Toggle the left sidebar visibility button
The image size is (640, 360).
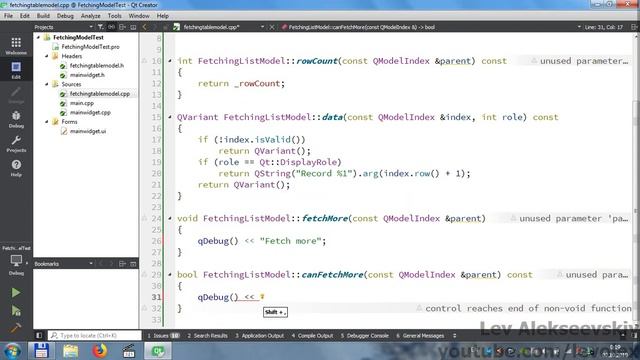tap(39, 336)
